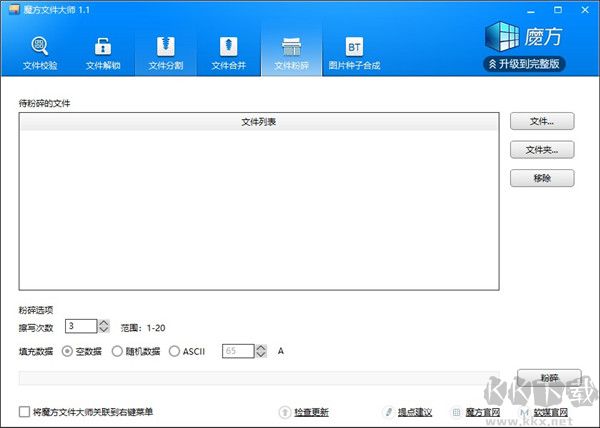This screenshot has width=600, height=428.
Task: Add files with the 文件... button
Action: click(x=541, y=122)
